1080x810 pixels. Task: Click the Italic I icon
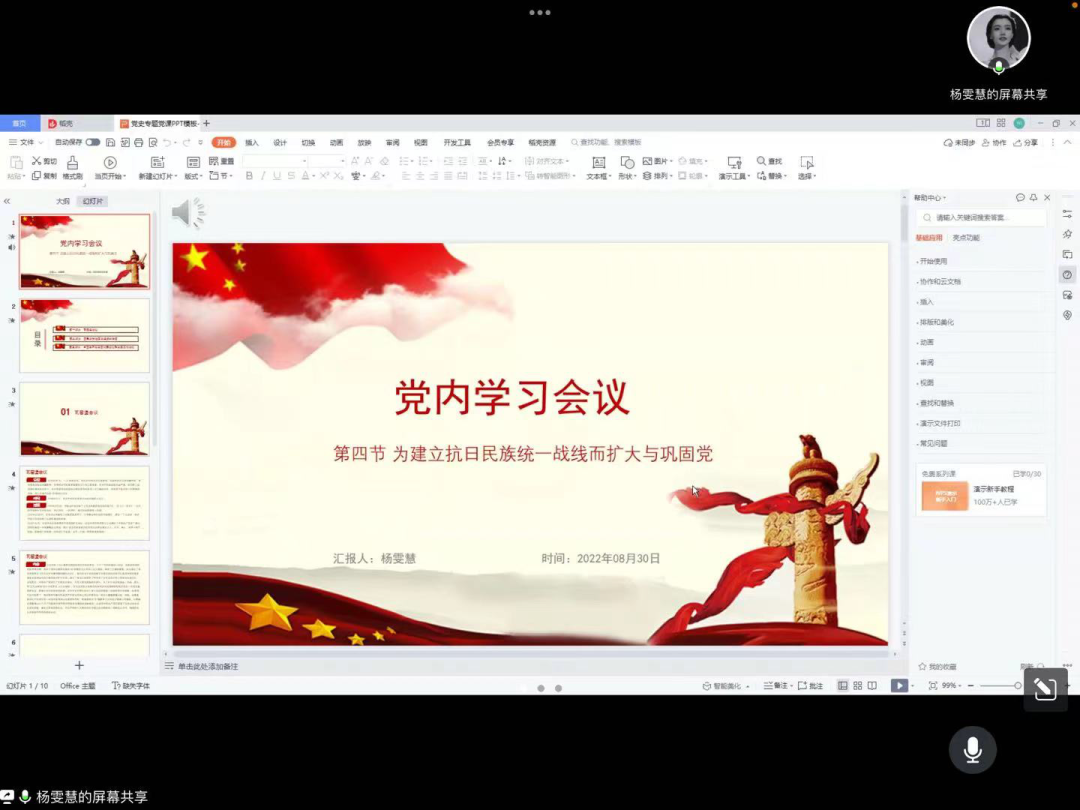(262, 176)
